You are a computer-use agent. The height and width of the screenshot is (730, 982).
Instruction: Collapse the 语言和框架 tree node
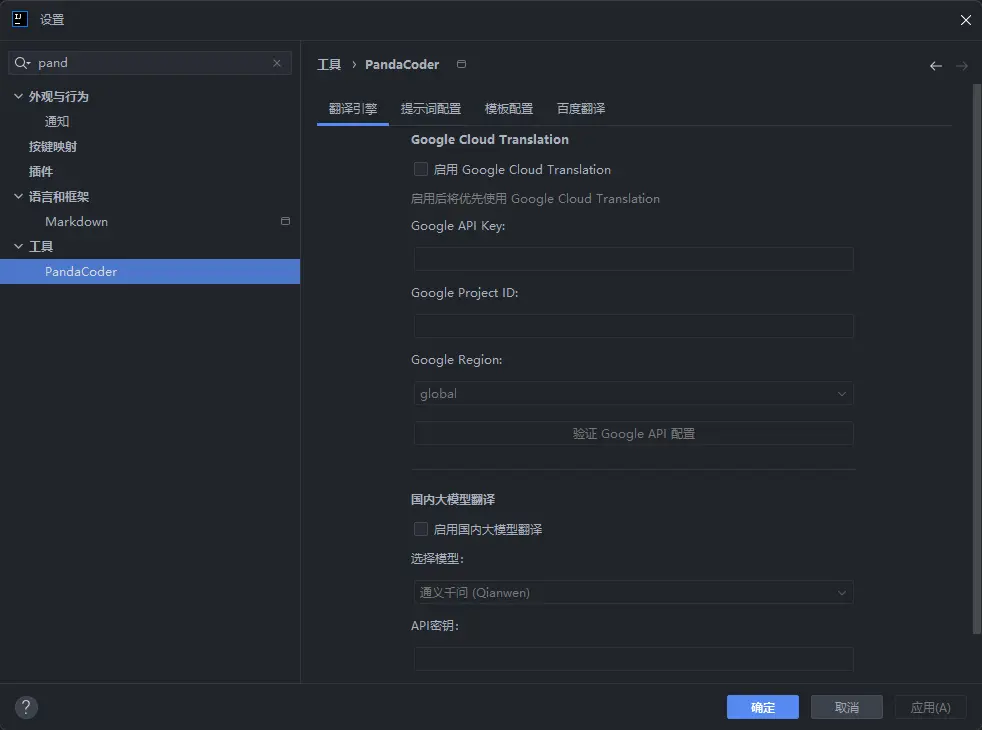pos(18,197)
